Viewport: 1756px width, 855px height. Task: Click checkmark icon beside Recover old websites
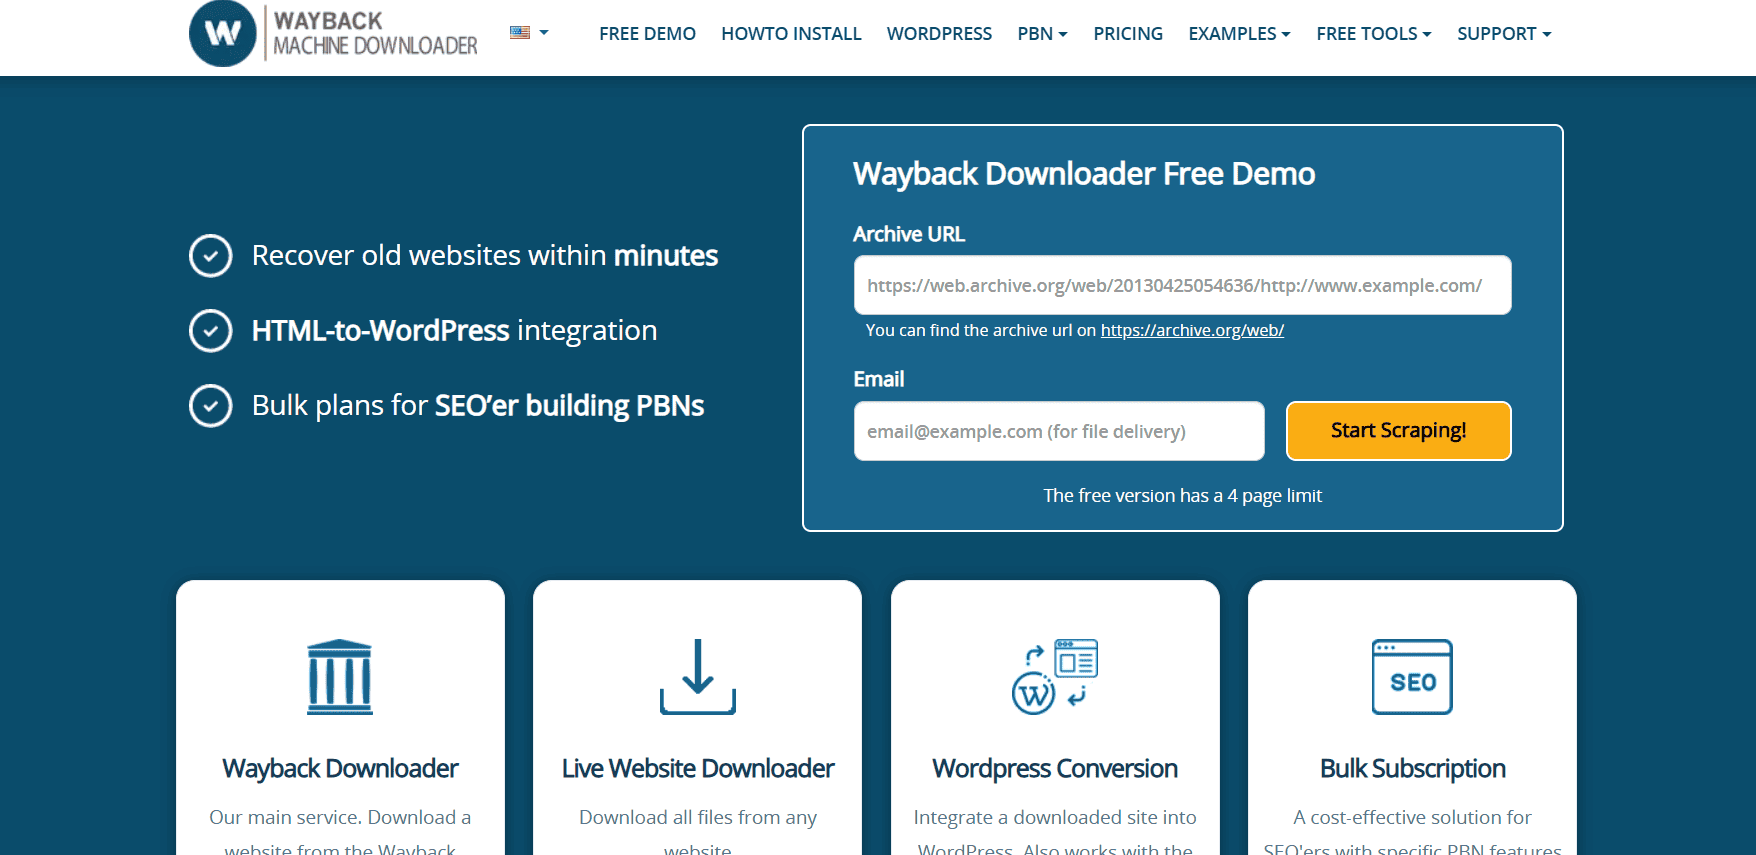pos(211,256)
